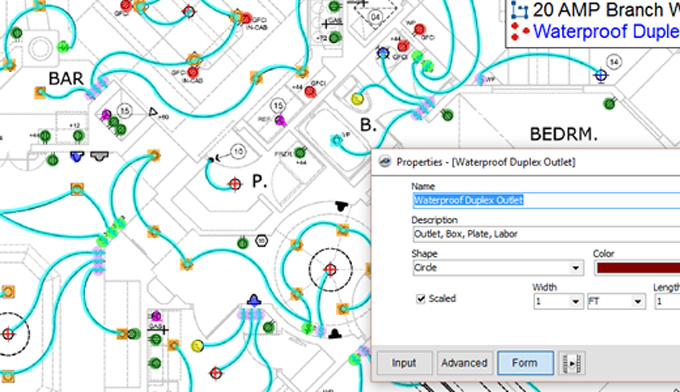Click the Length value field

(667, 301)
